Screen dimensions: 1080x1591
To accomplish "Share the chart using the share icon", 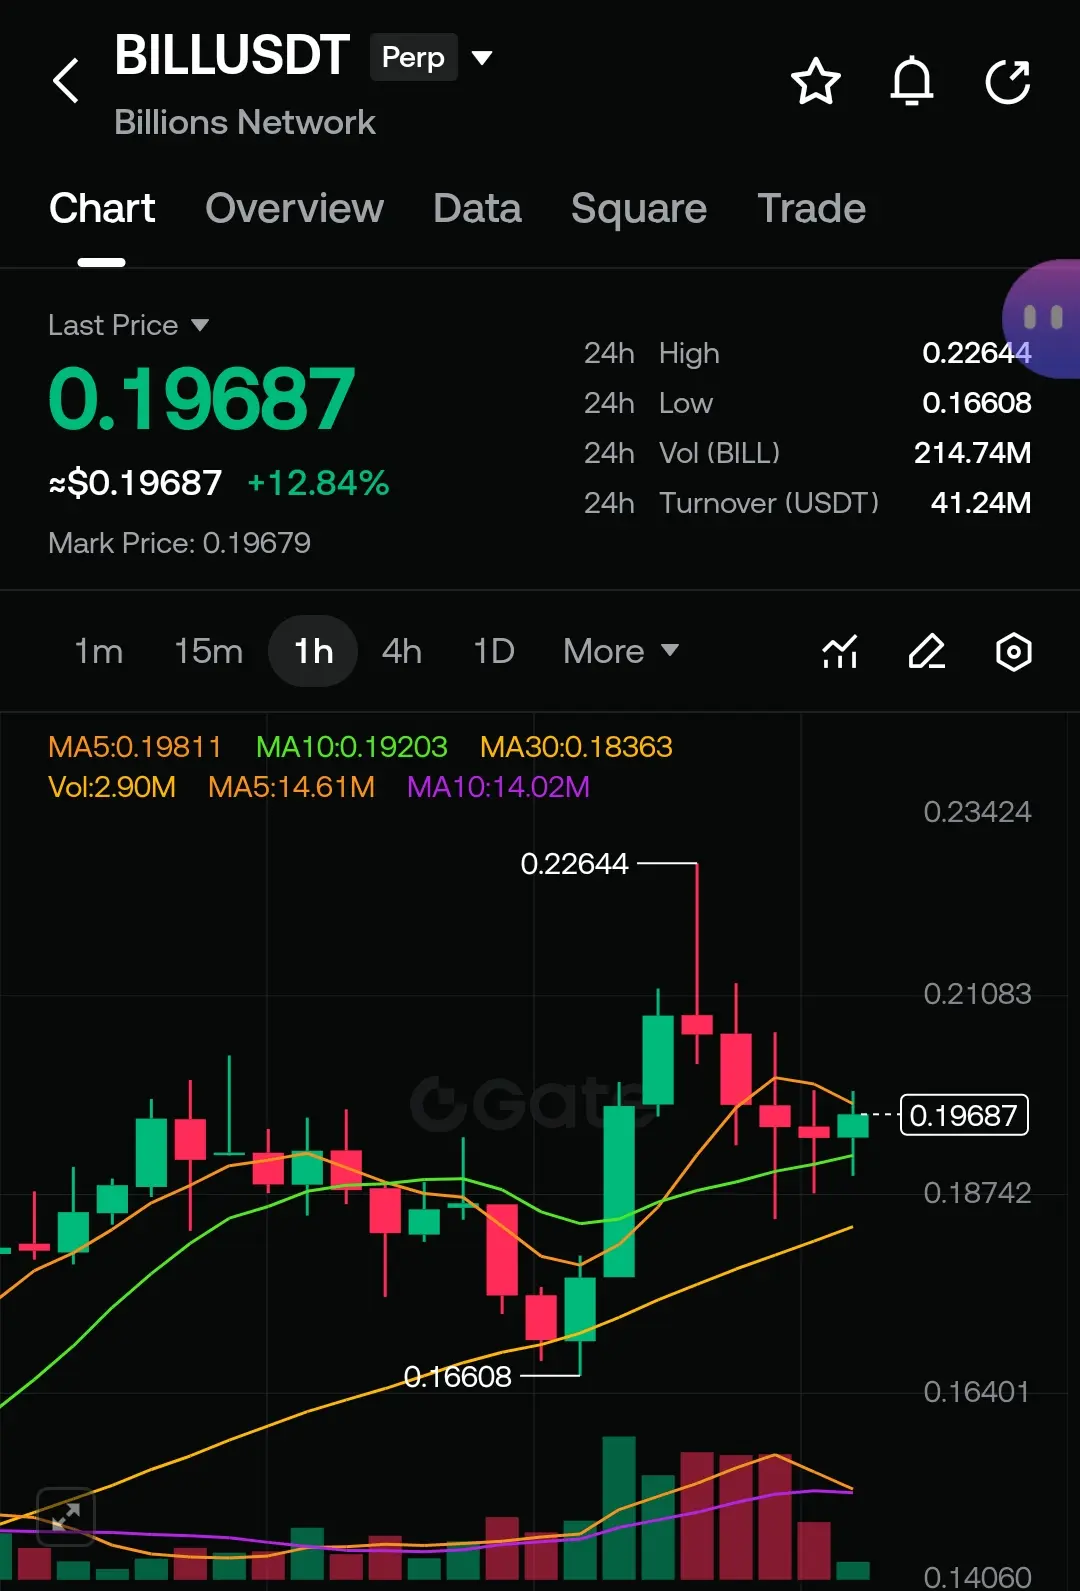I will (x=1007, y=82).
